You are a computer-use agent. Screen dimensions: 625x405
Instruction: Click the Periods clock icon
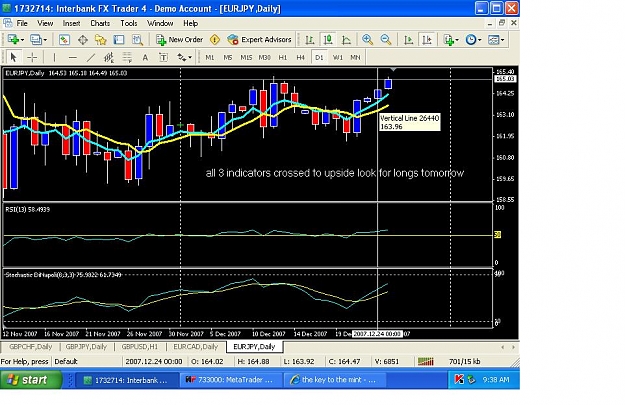(x=471, y=39)
